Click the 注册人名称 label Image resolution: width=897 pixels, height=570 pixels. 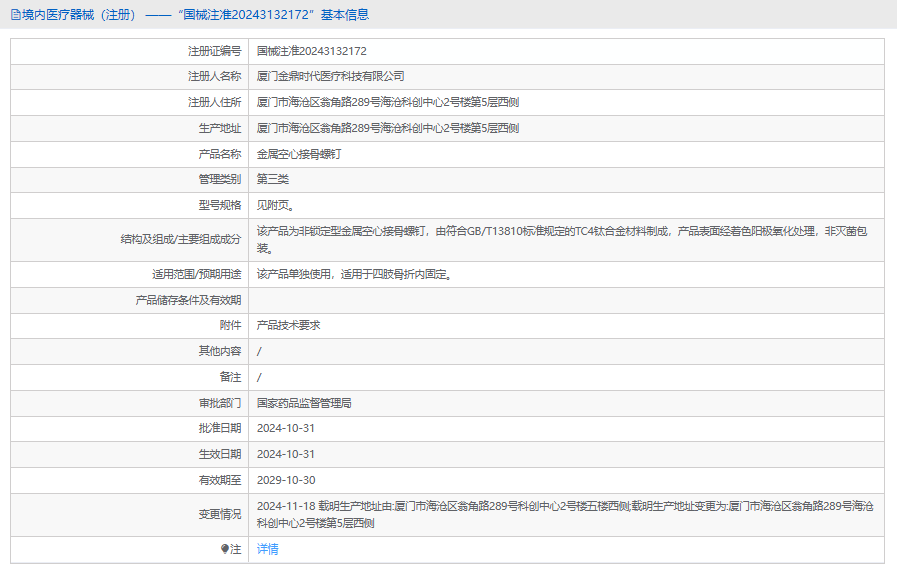tap(215, 77)
